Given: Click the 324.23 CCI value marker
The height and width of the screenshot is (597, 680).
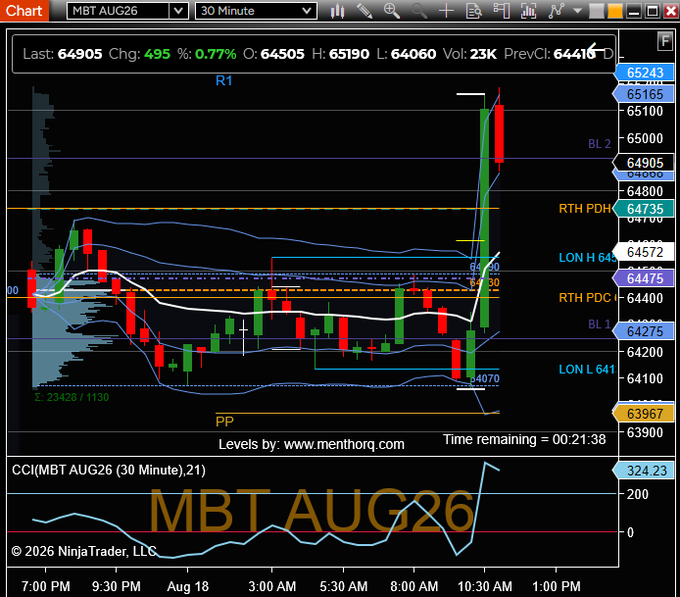Looking at the screenshot, I should coord(644,471).
